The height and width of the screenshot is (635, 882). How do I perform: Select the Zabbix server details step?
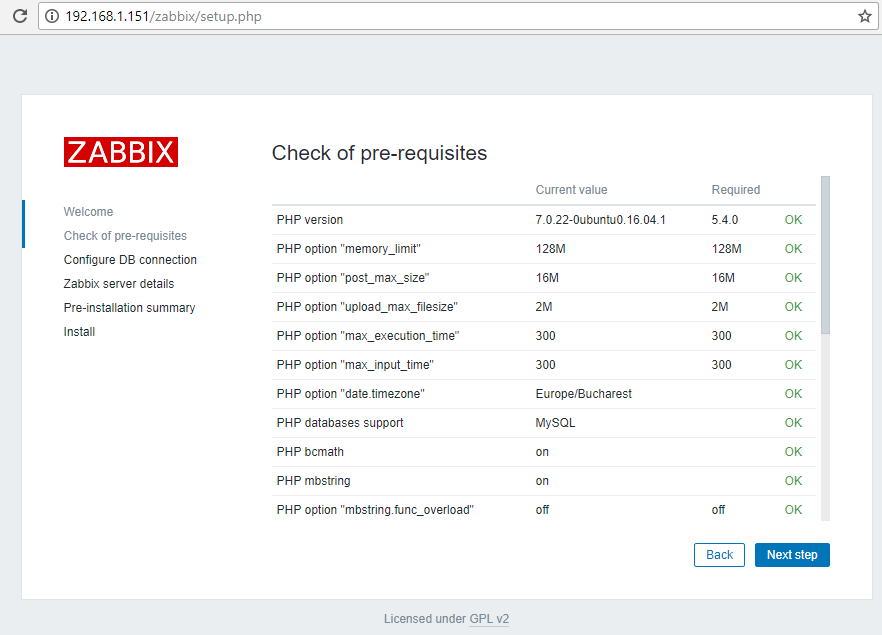point(119,284)
